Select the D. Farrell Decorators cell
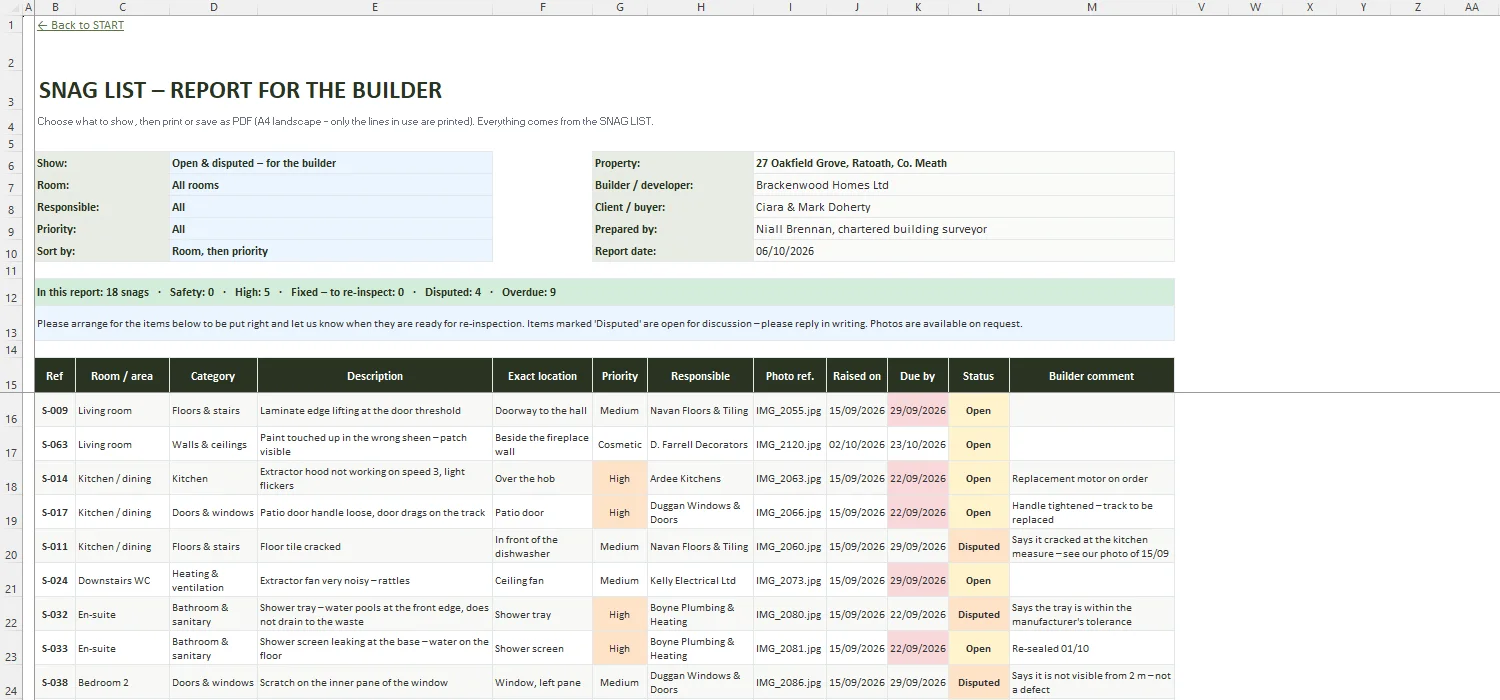This screenshot has width=1500, height=700. tap(700, 444)
